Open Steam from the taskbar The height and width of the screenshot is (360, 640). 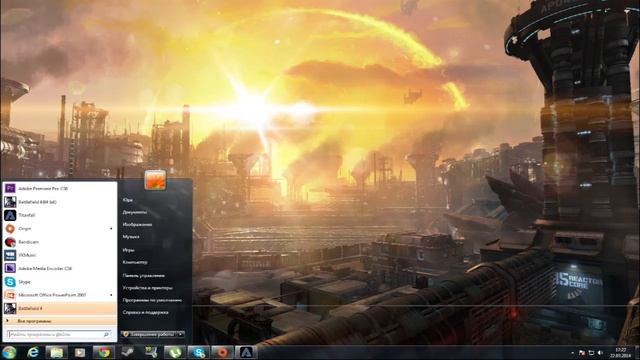coord(127,352)
